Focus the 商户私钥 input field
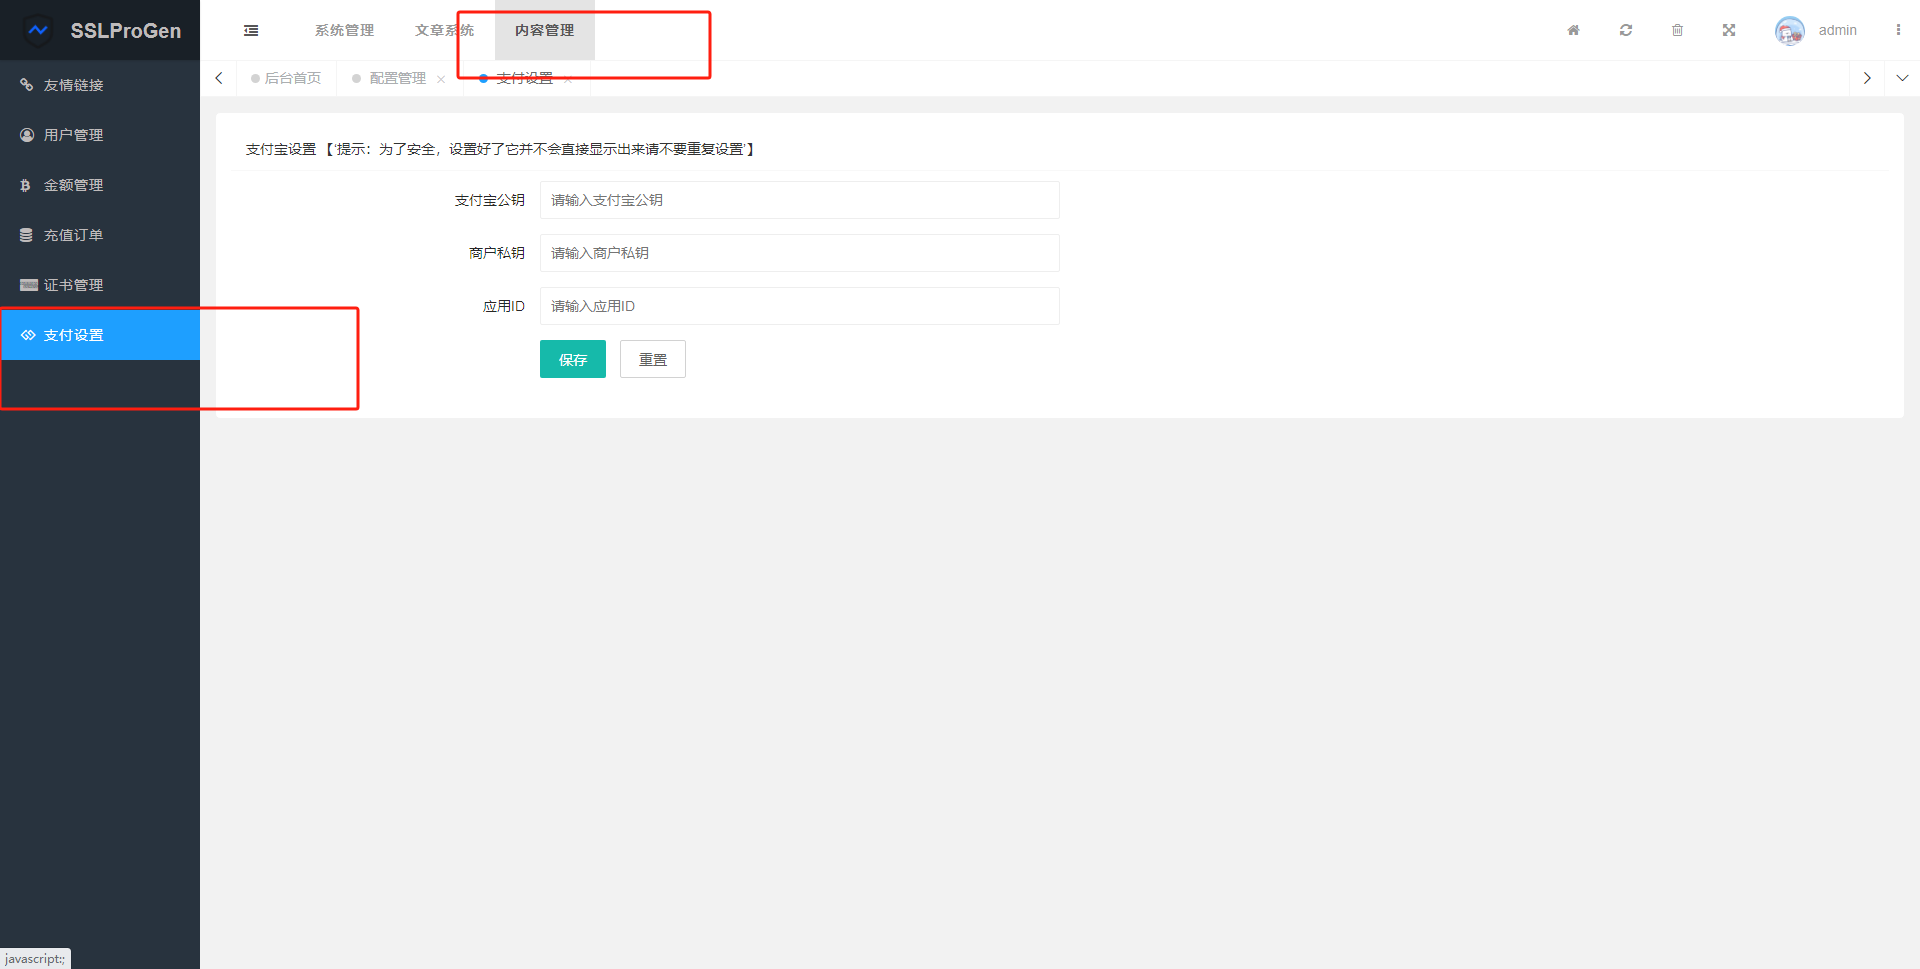1920x969 pixels. (799, 253)
